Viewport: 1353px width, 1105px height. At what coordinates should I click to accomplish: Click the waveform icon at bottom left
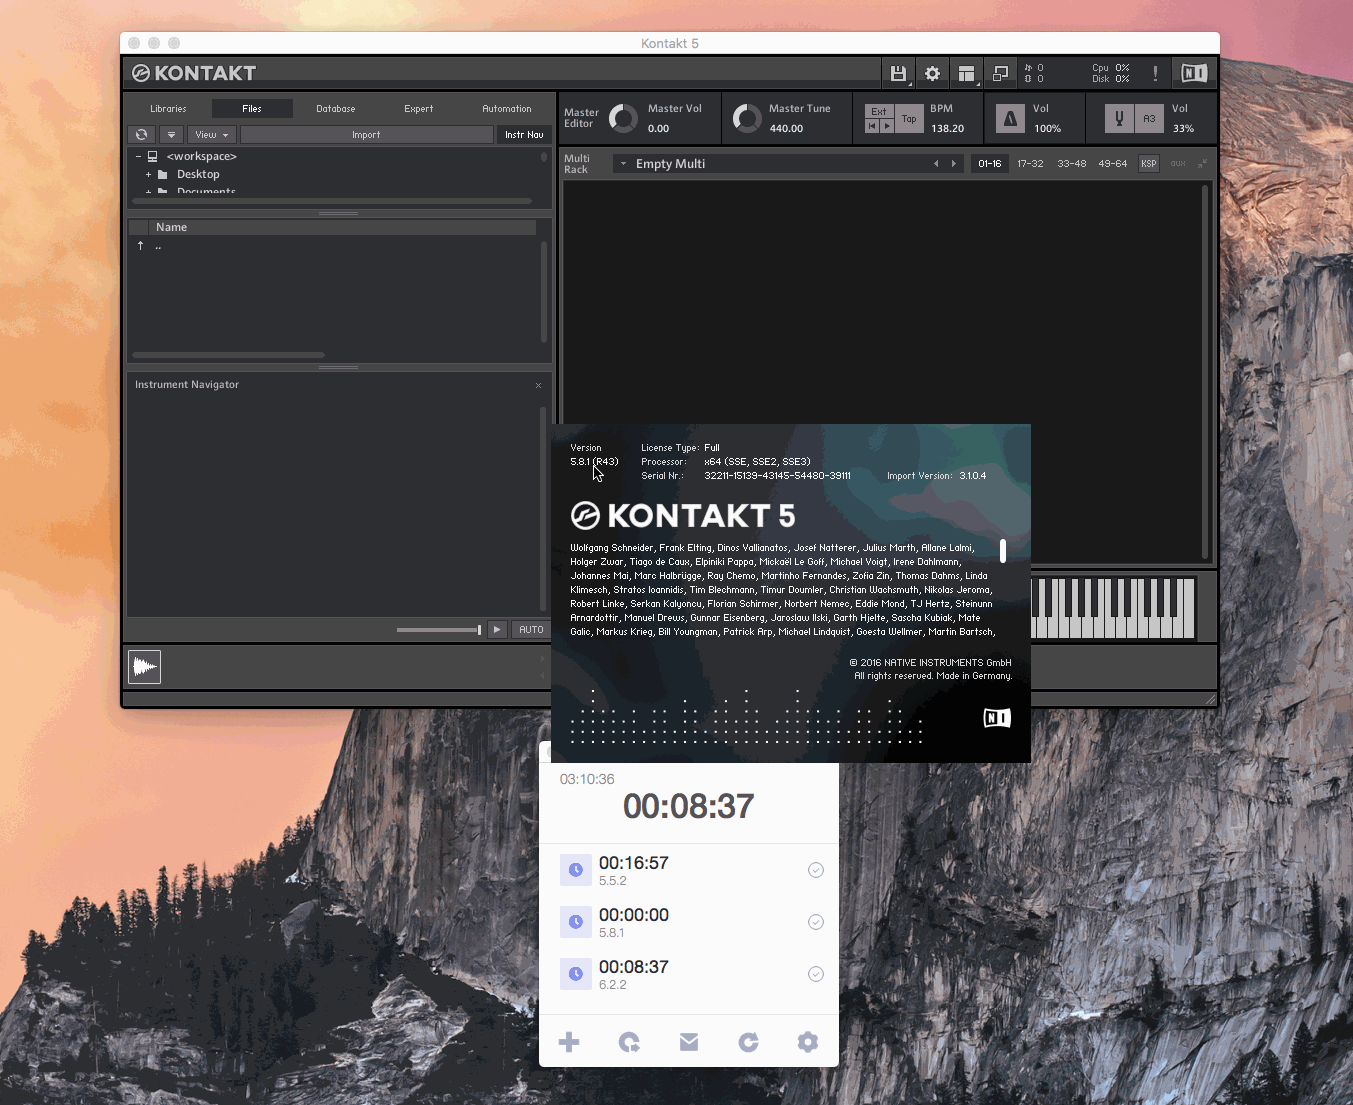click(x=145, y=667)
